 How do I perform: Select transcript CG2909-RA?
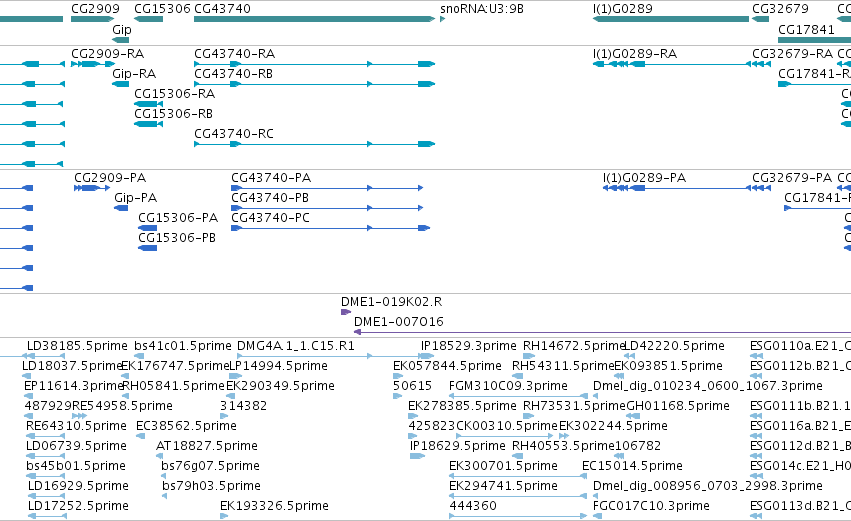coord(107,54)
